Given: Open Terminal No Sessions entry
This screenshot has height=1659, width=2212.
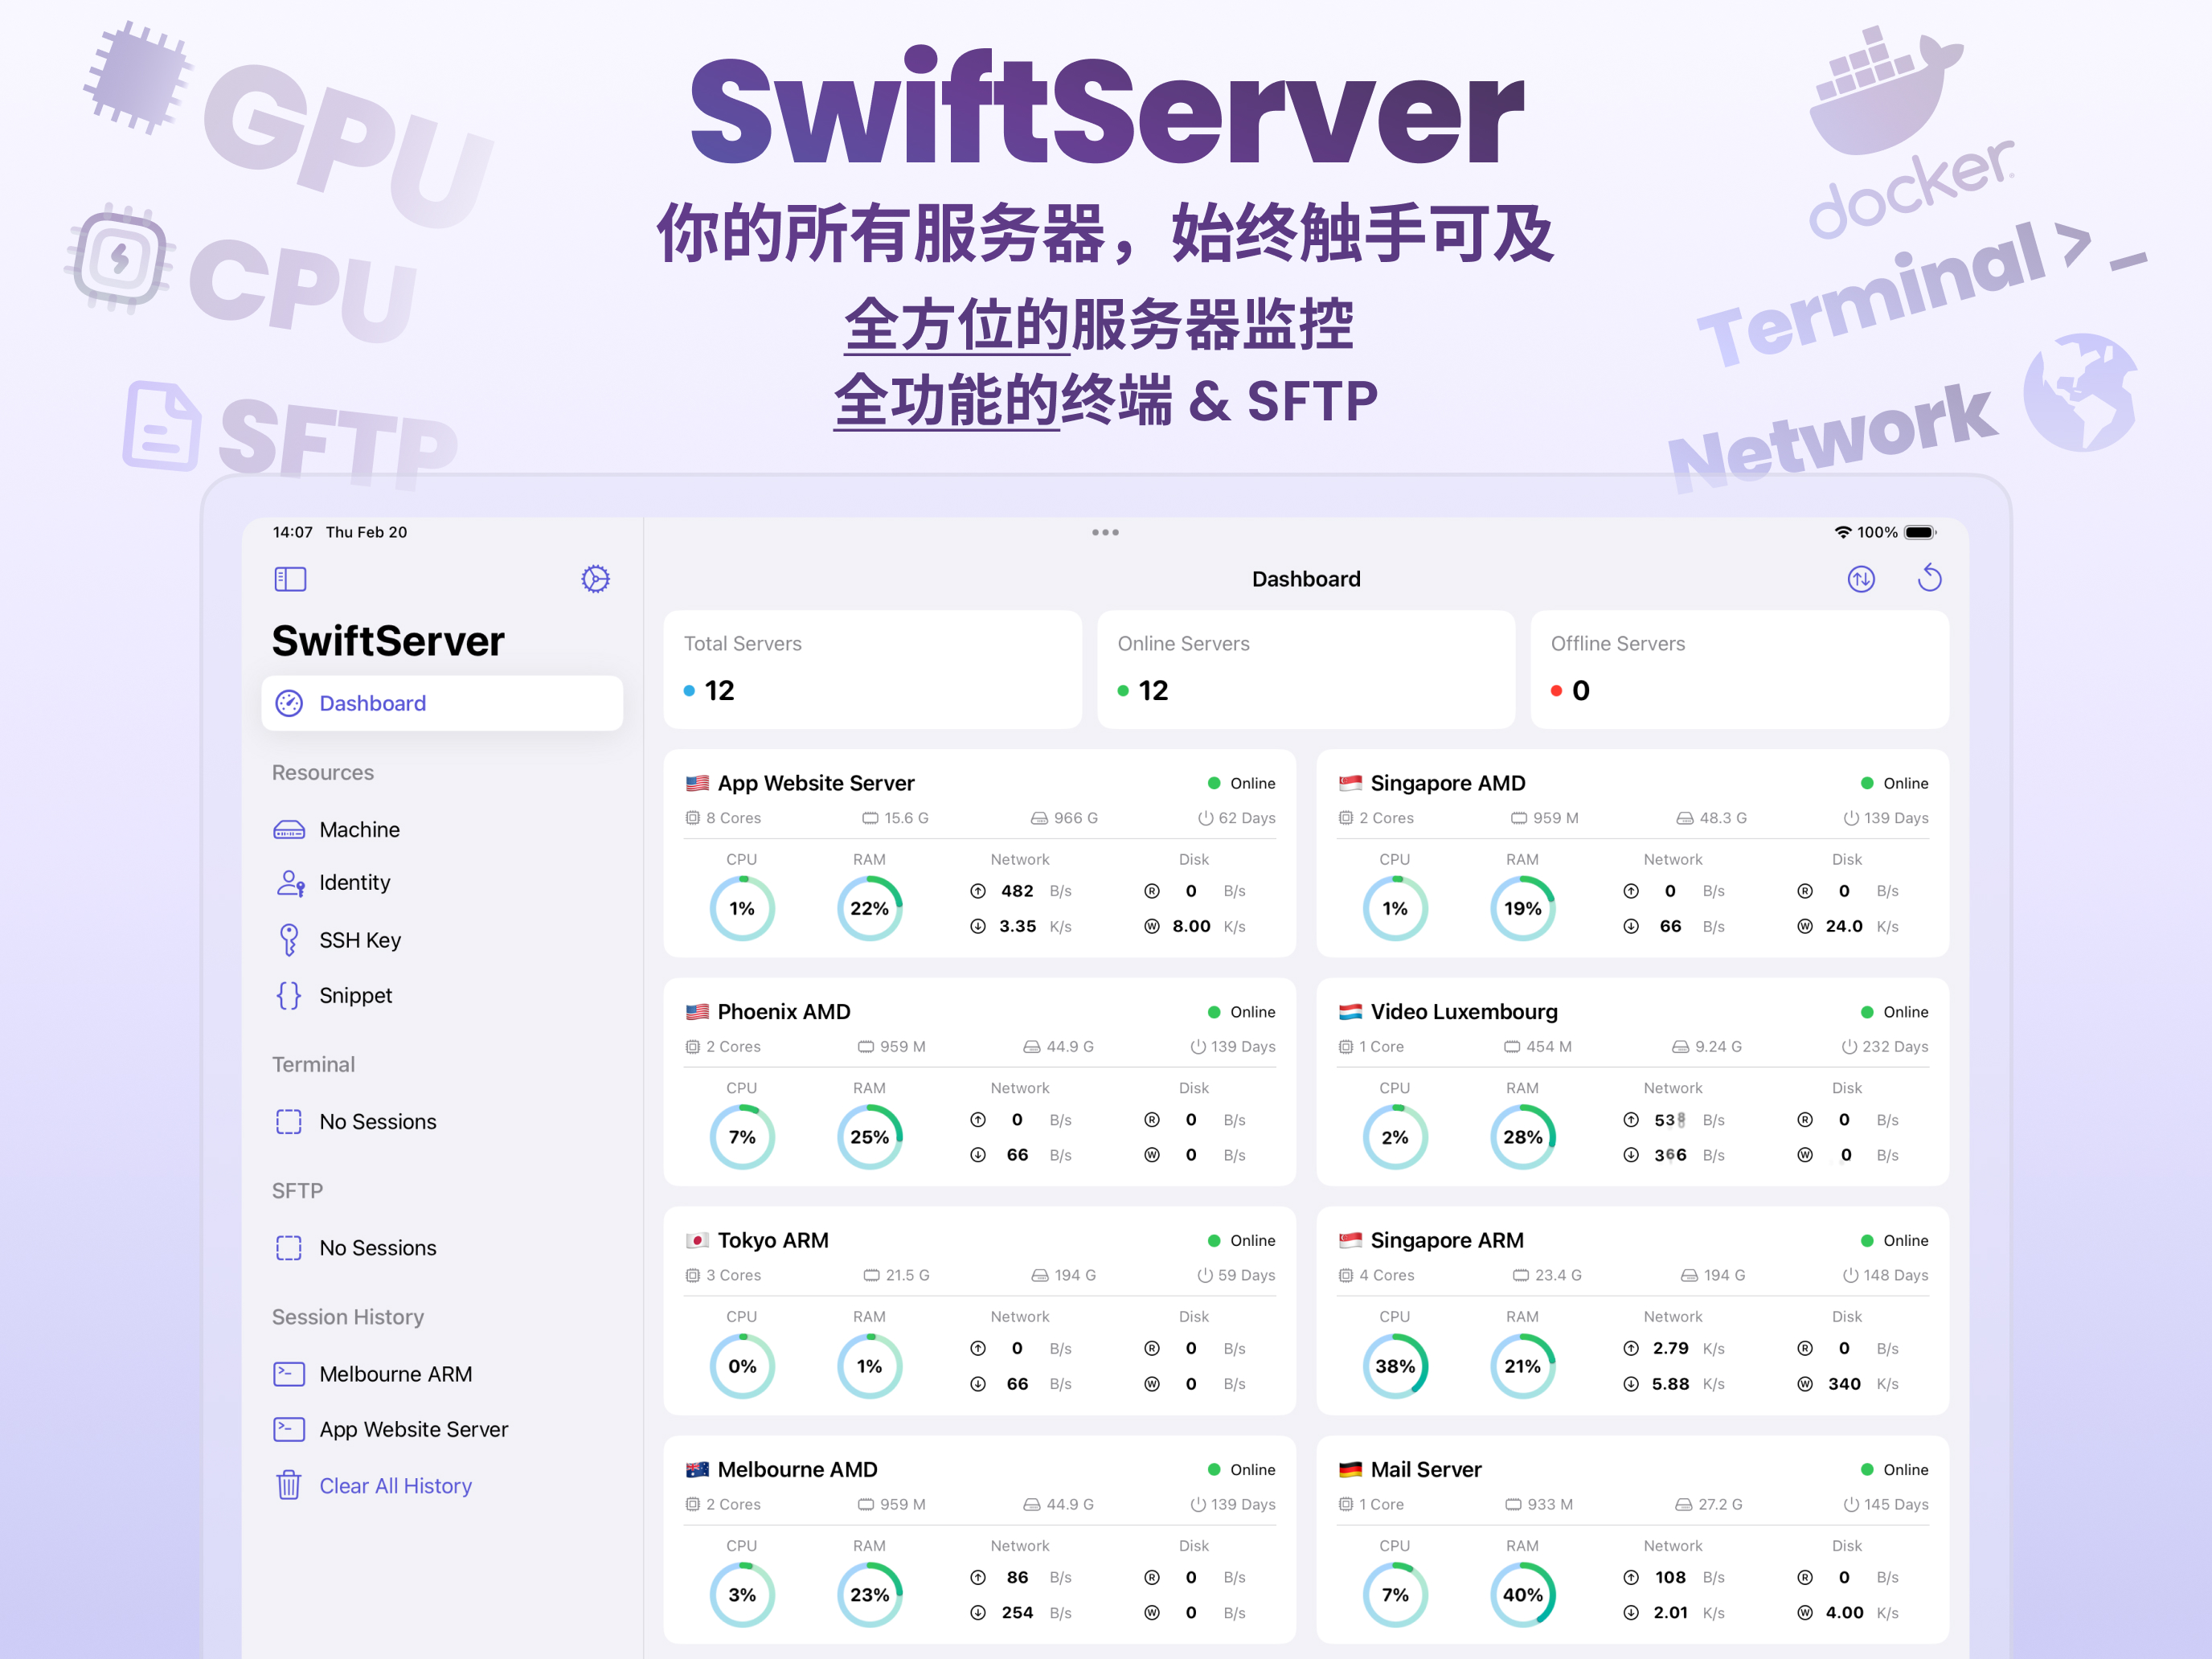Looking at the screenshot, I should click(377, 1121).
